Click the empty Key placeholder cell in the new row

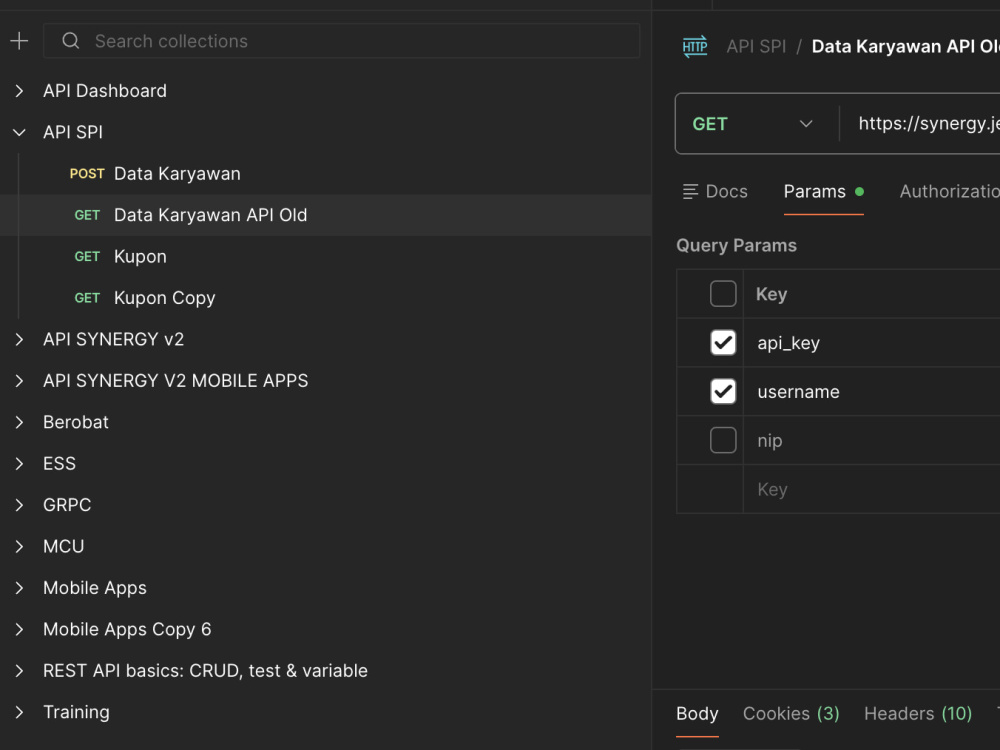click(871, 489)
